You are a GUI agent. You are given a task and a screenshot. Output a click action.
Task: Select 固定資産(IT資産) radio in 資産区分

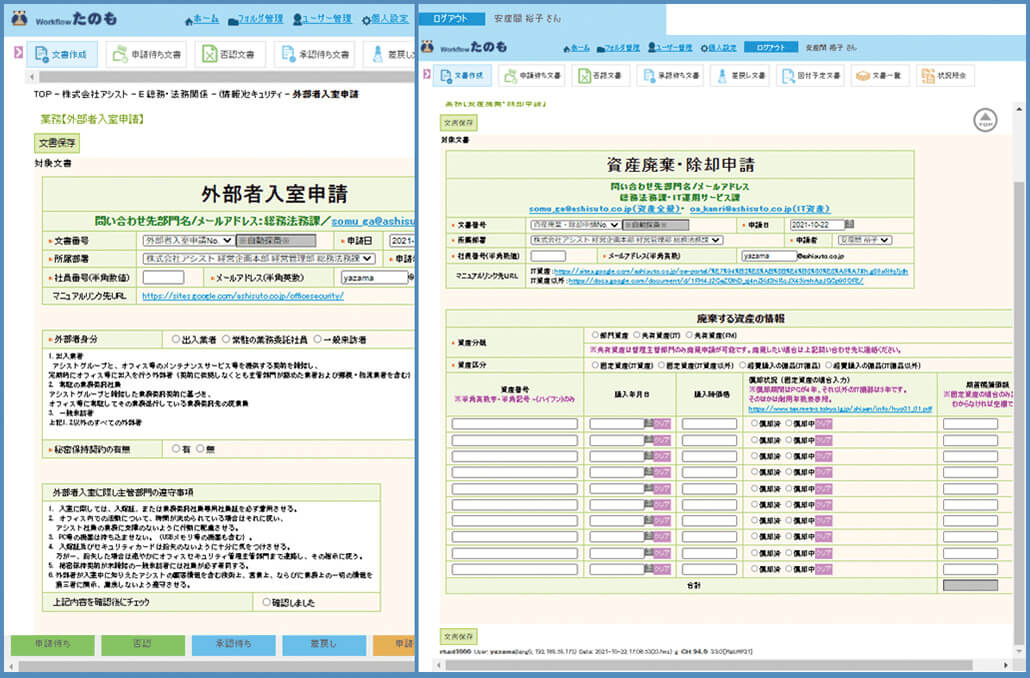594,365
